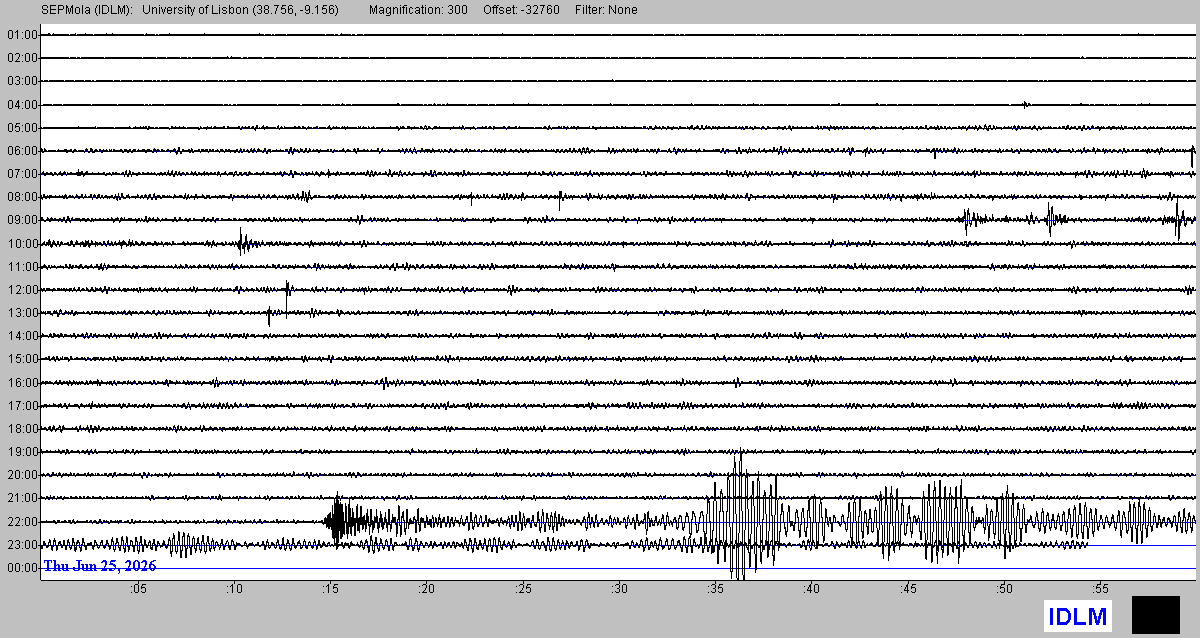Click the 05:00 hour label

click(x=22, y=128)
